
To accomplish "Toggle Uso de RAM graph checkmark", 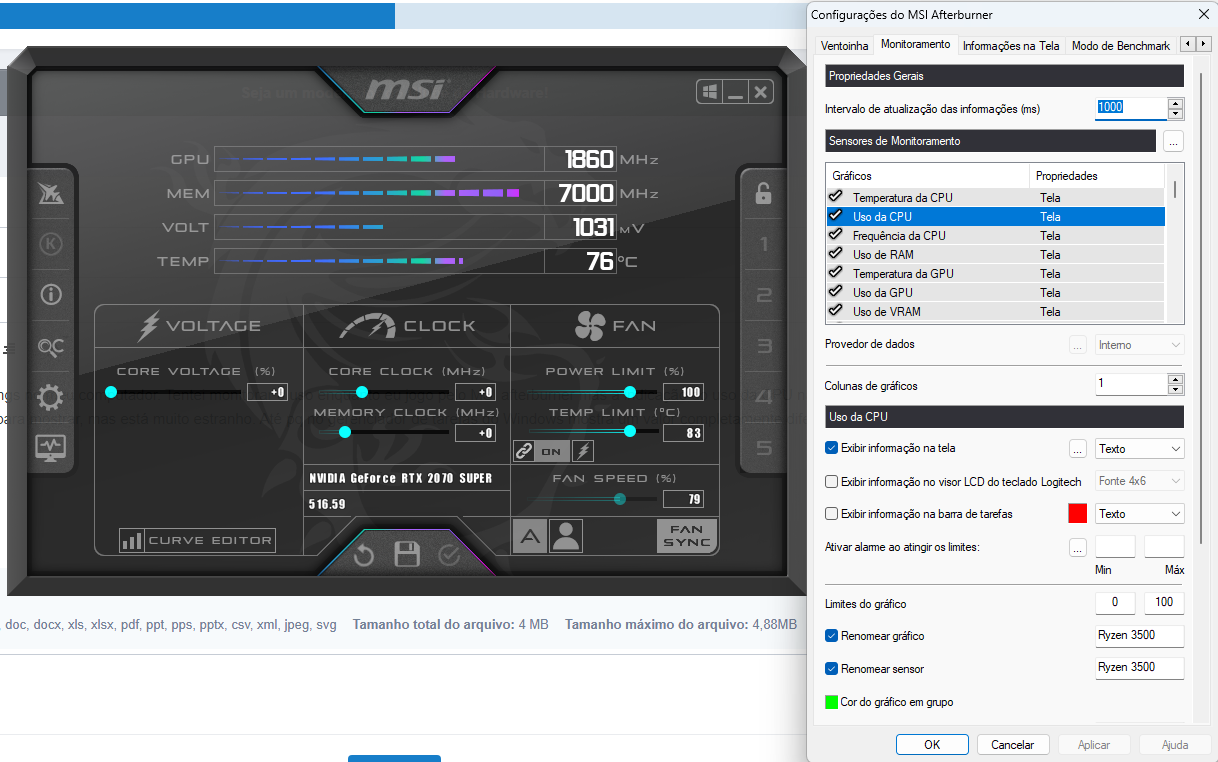I will (835, 254).
